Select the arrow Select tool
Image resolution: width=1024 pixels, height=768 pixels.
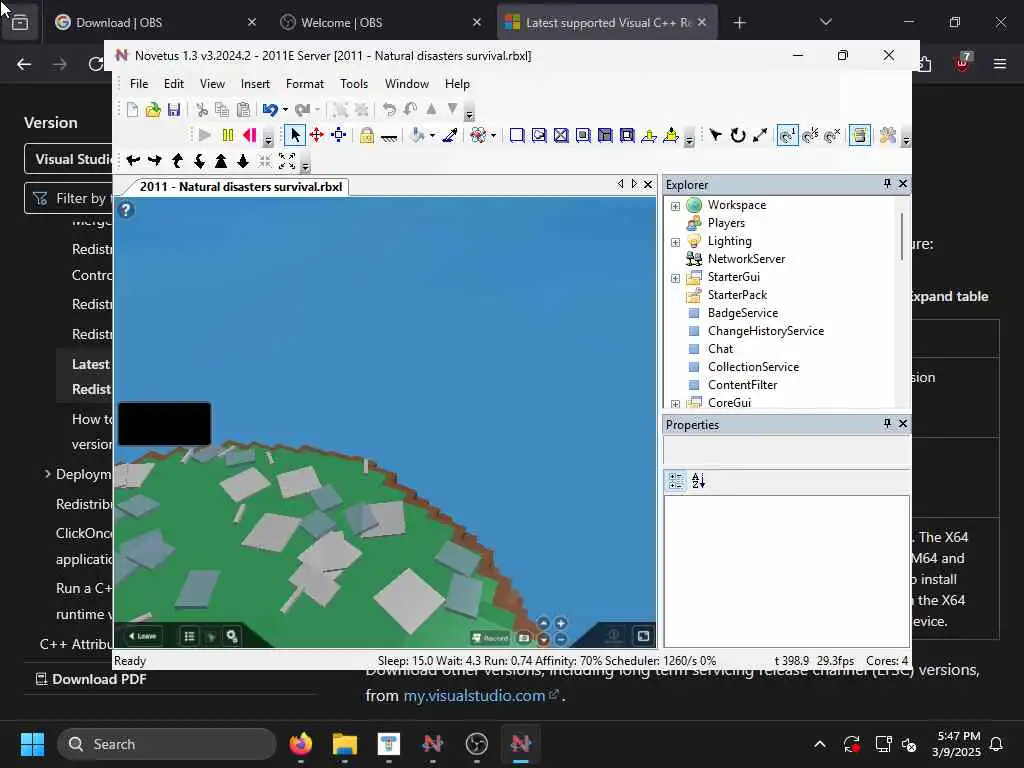tap(295, 135)
